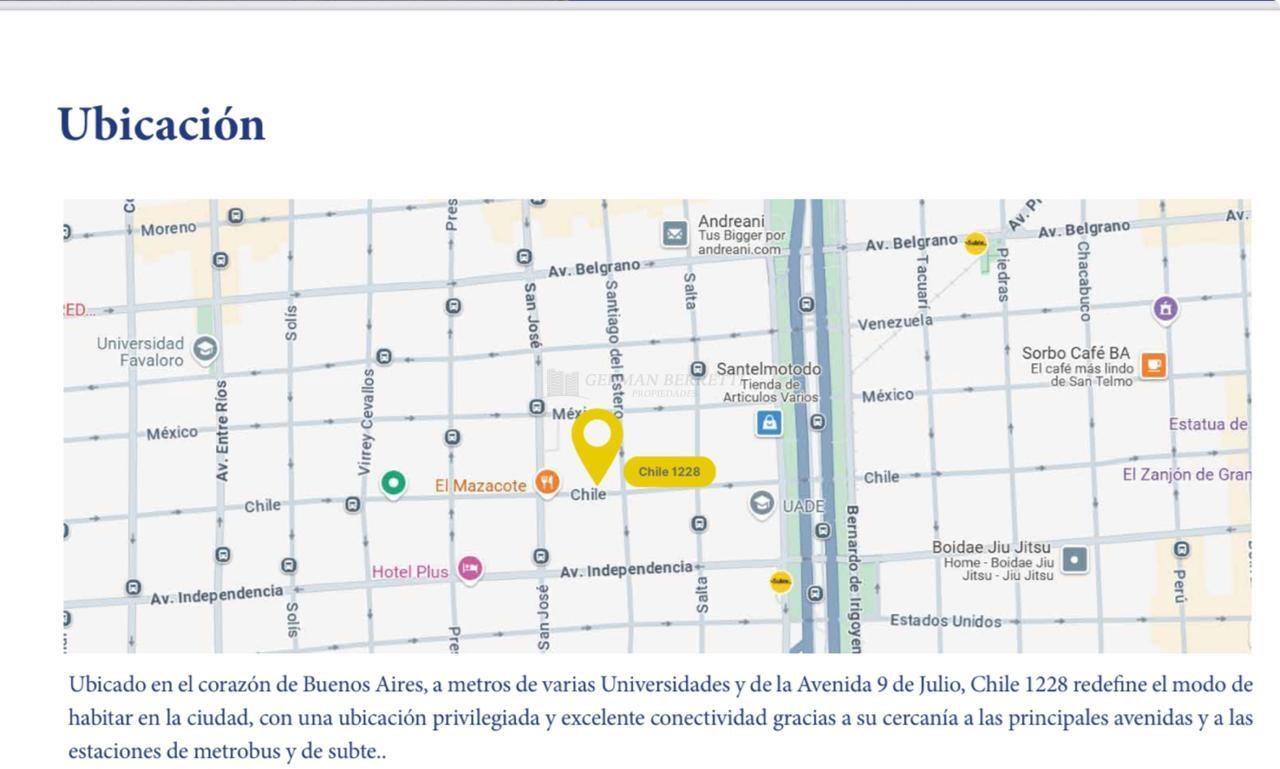Viewport: 1280px width, 769px height.
Task: Click the location description paragraph below the map
Action: [x=660, y=717]
